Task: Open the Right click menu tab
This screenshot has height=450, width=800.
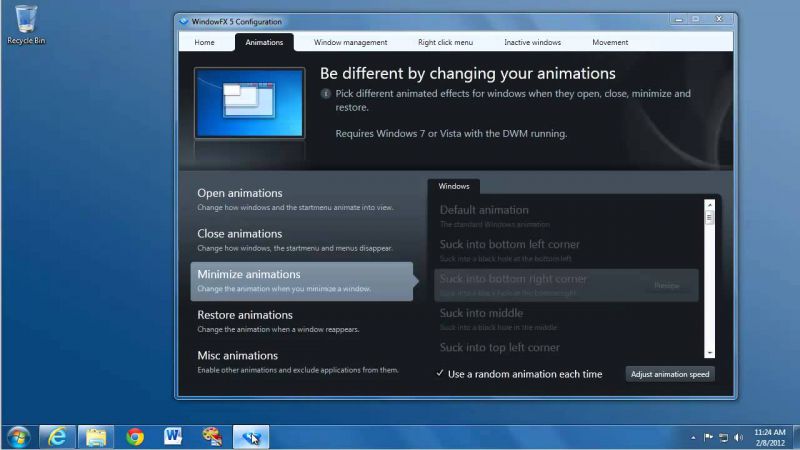Action: tap(445, 42)
